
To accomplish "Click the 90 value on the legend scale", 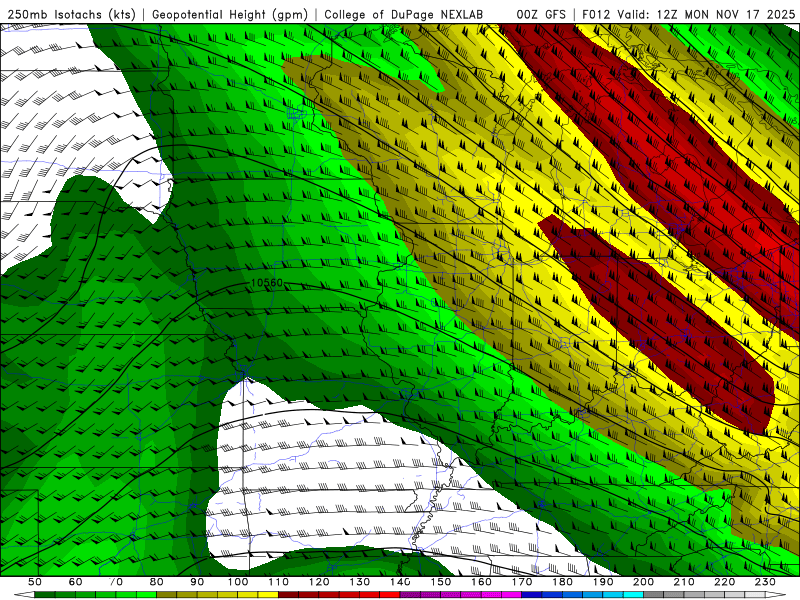I will pyautogui.click(x=197, y=582).
